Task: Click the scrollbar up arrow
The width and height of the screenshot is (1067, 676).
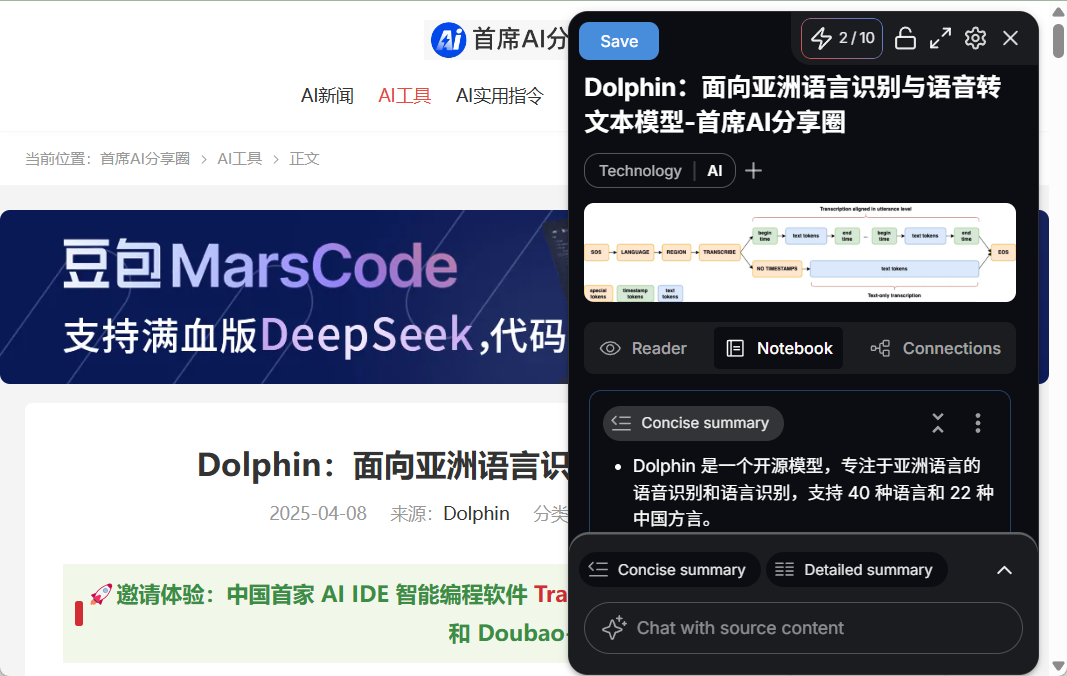Action: tap(1058, 12)
